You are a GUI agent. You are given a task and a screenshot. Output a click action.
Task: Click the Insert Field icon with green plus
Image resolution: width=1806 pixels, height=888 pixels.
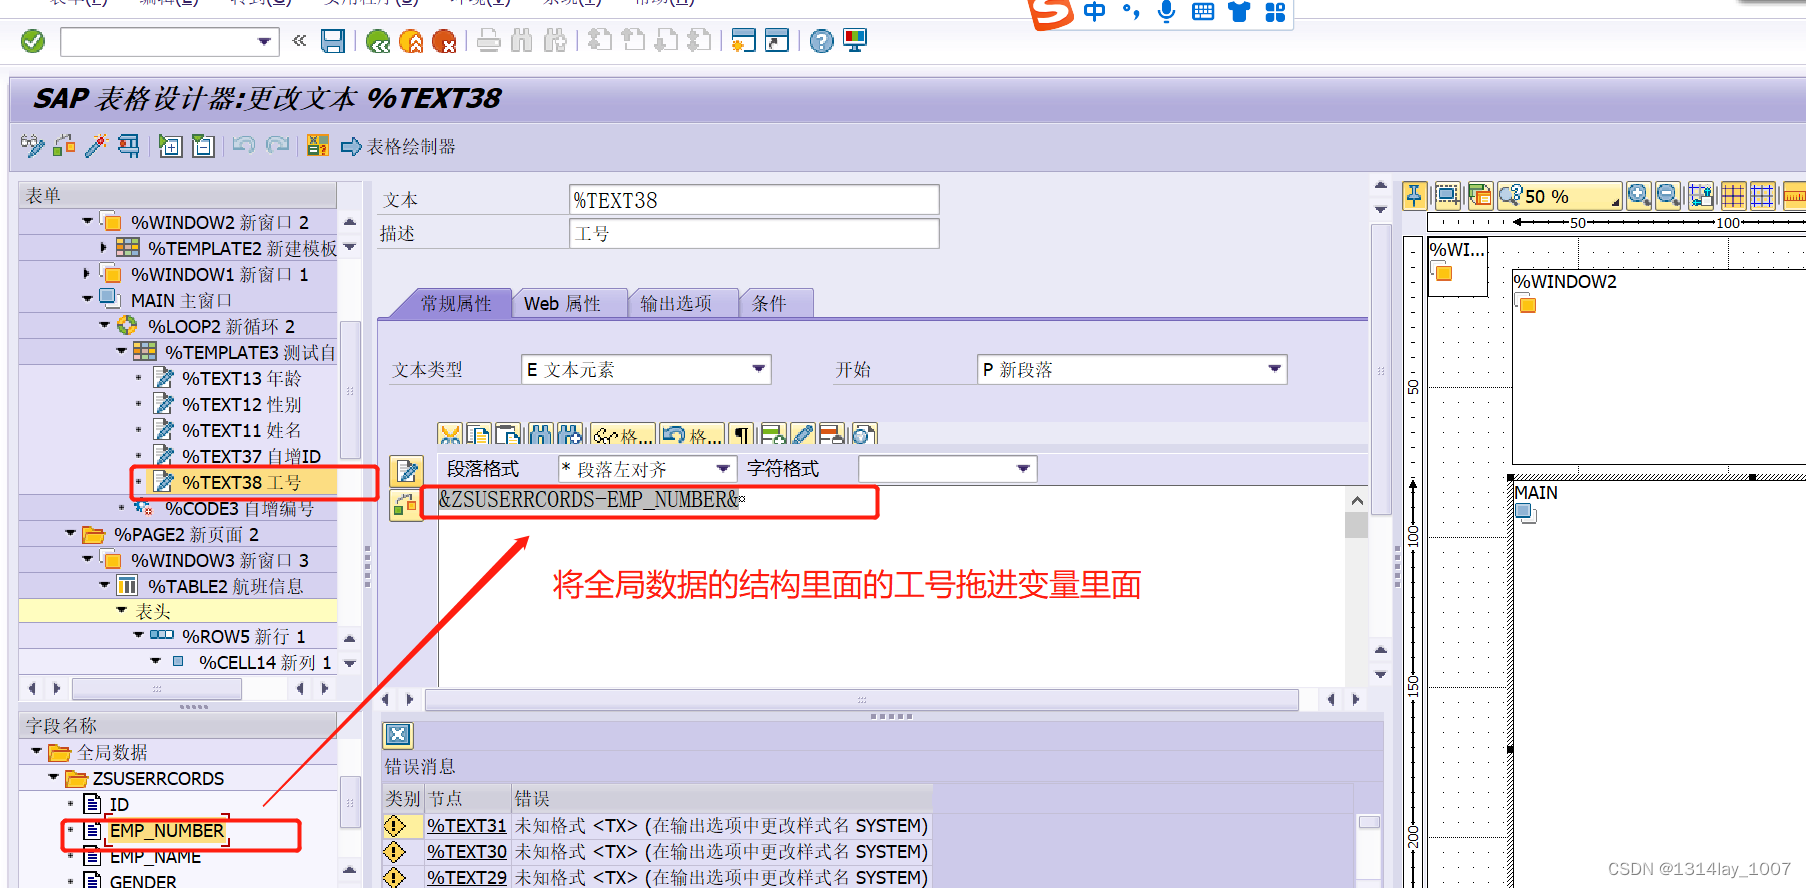773,434
